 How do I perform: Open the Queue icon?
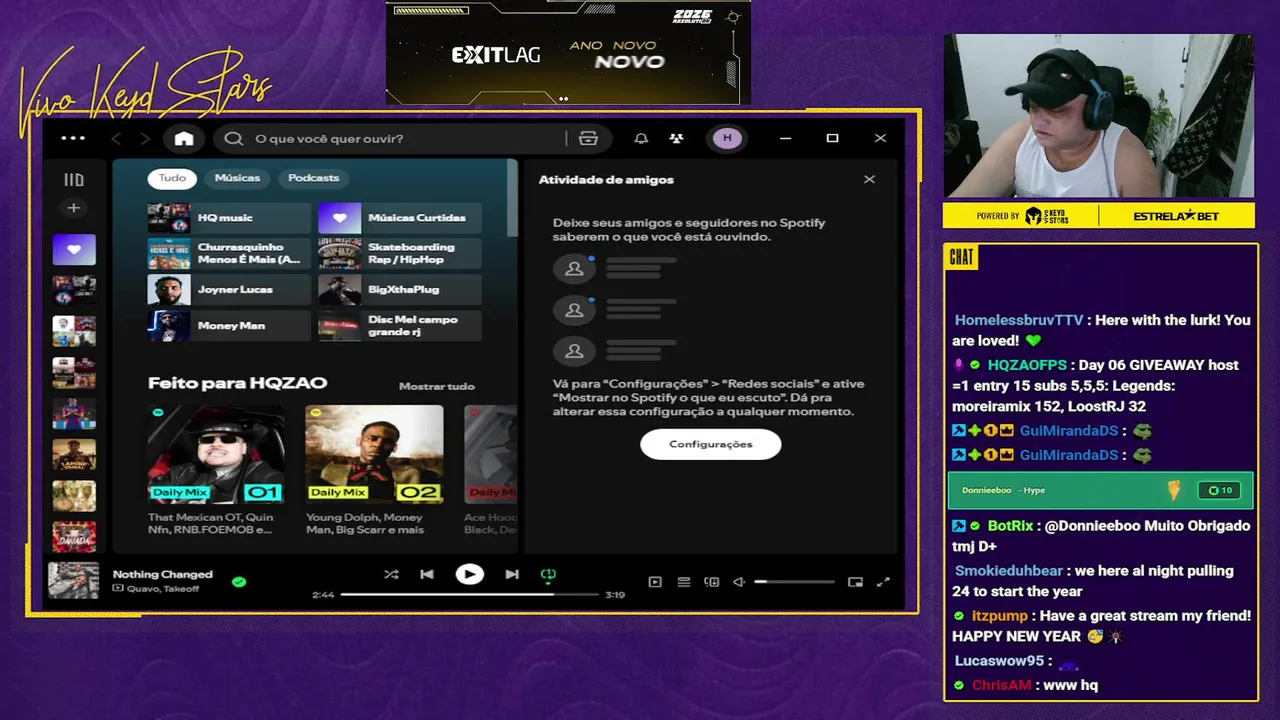(x=684, y=582)
